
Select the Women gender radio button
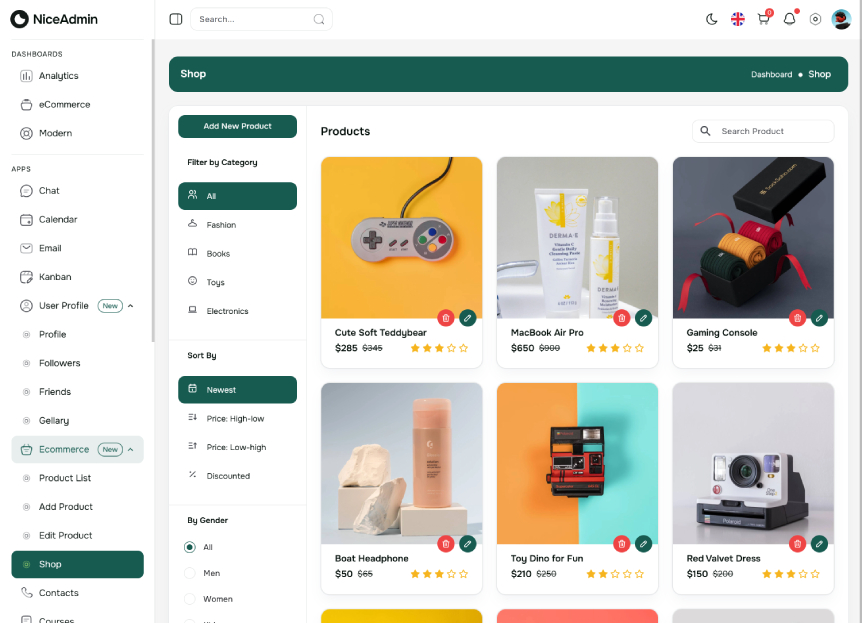pos(190,598)
